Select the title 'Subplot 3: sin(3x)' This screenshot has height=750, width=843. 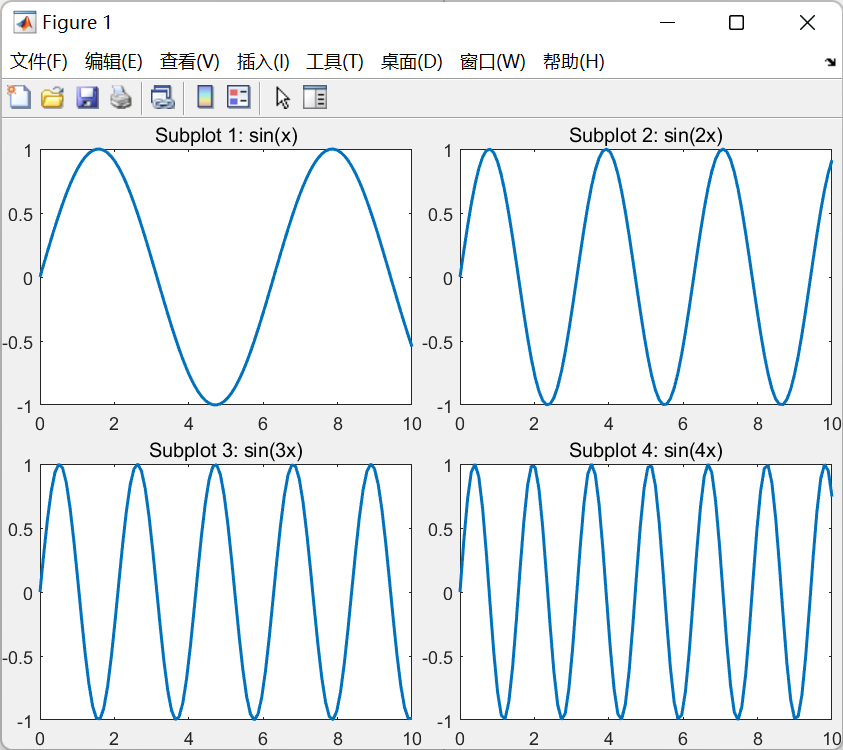[x=226, y=451]
